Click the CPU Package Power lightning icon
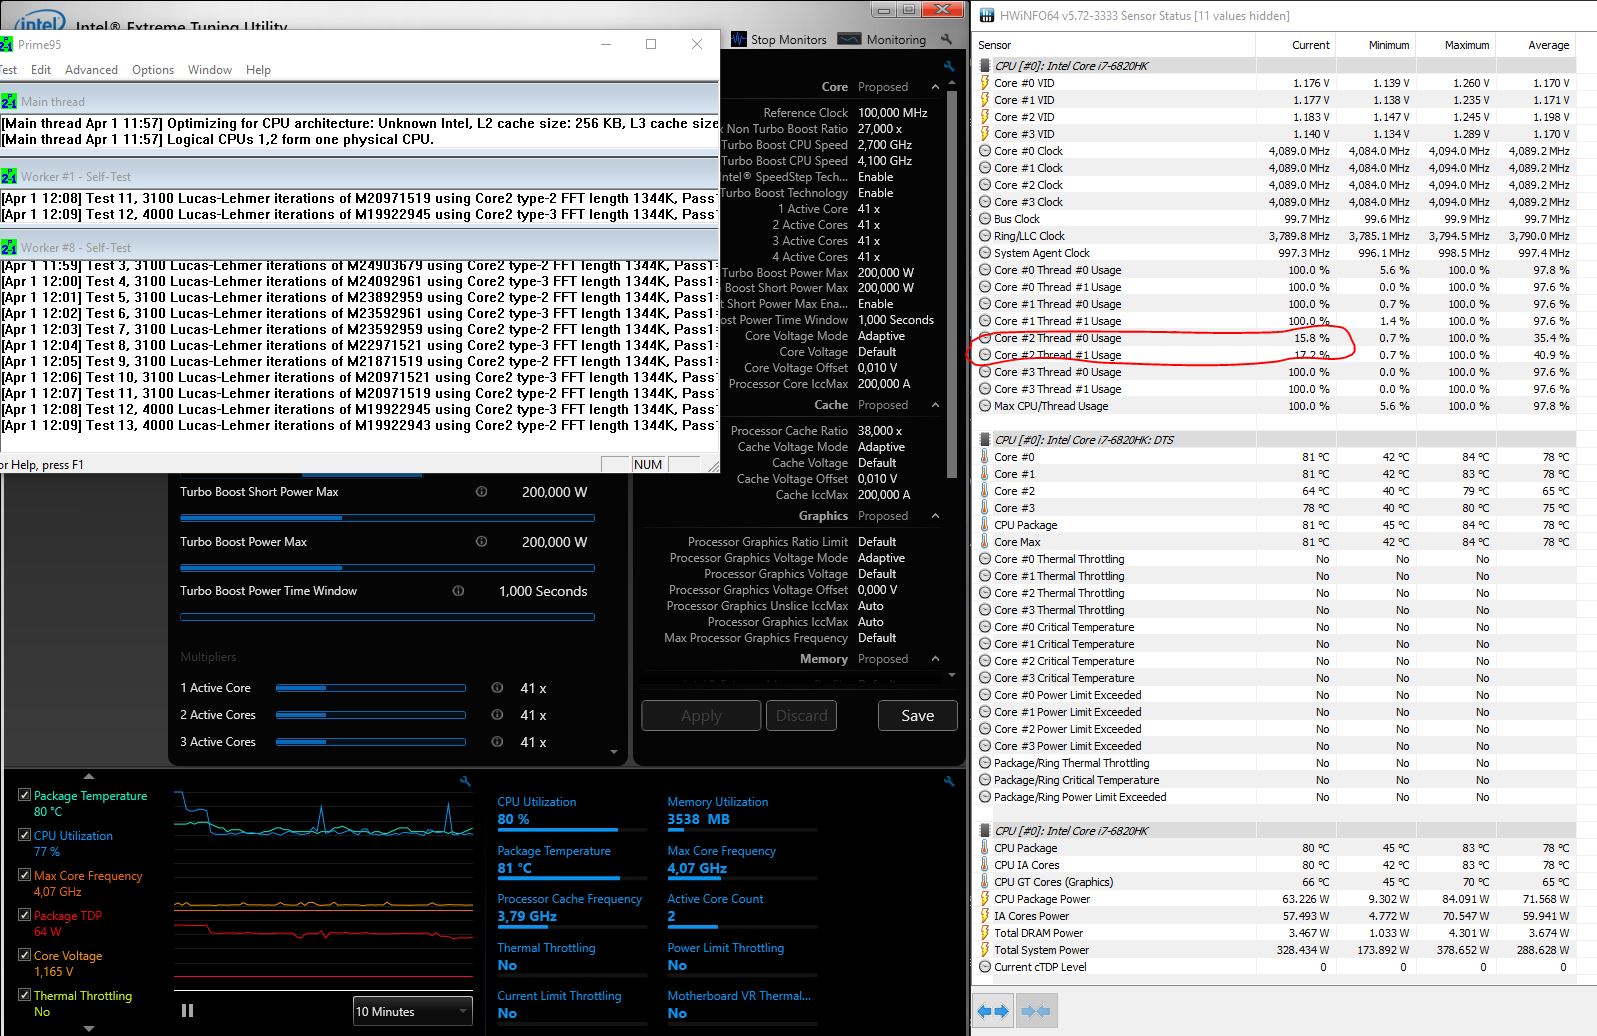Screen dimensions: 1597x1036 (985, 899)
